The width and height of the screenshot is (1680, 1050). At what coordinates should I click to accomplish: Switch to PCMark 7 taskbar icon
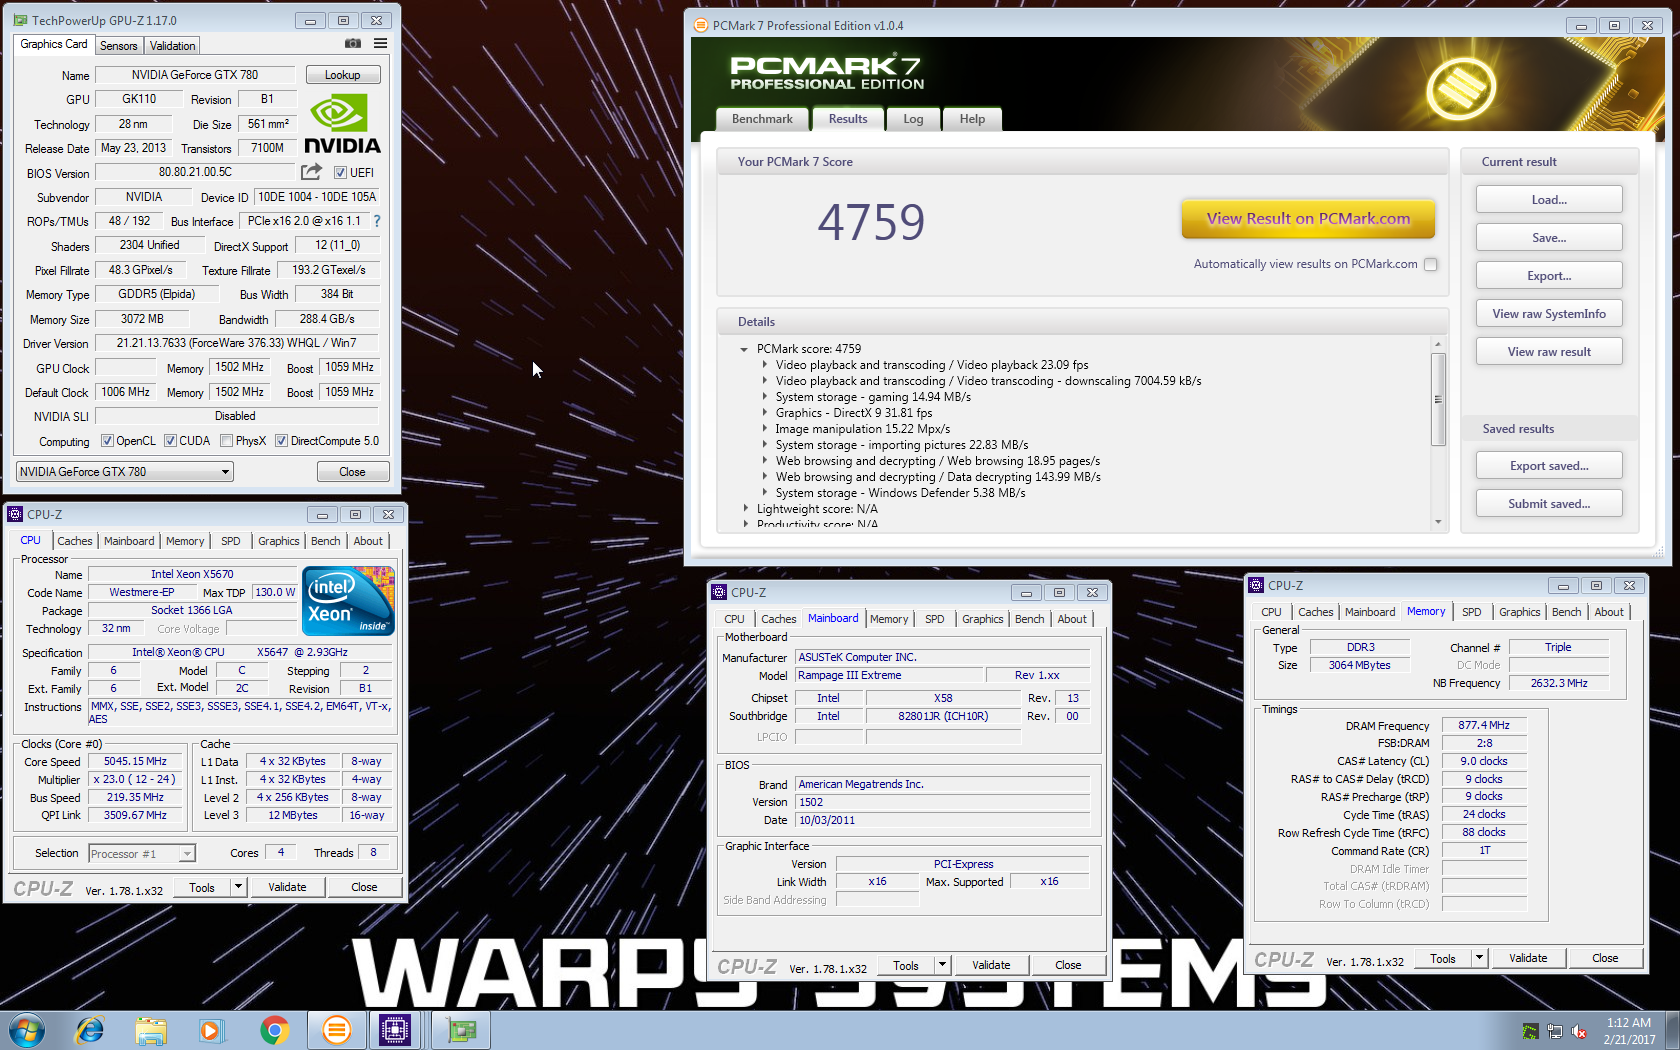[x=337, y=1030]
